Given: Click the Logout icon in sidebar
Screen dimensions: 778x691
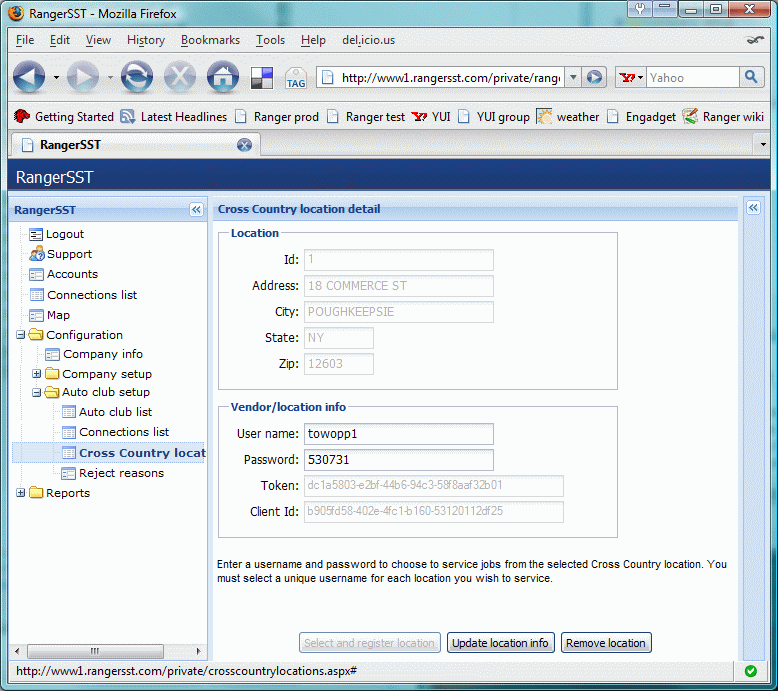Looking at the screenshot, I should tap(37, 234).
